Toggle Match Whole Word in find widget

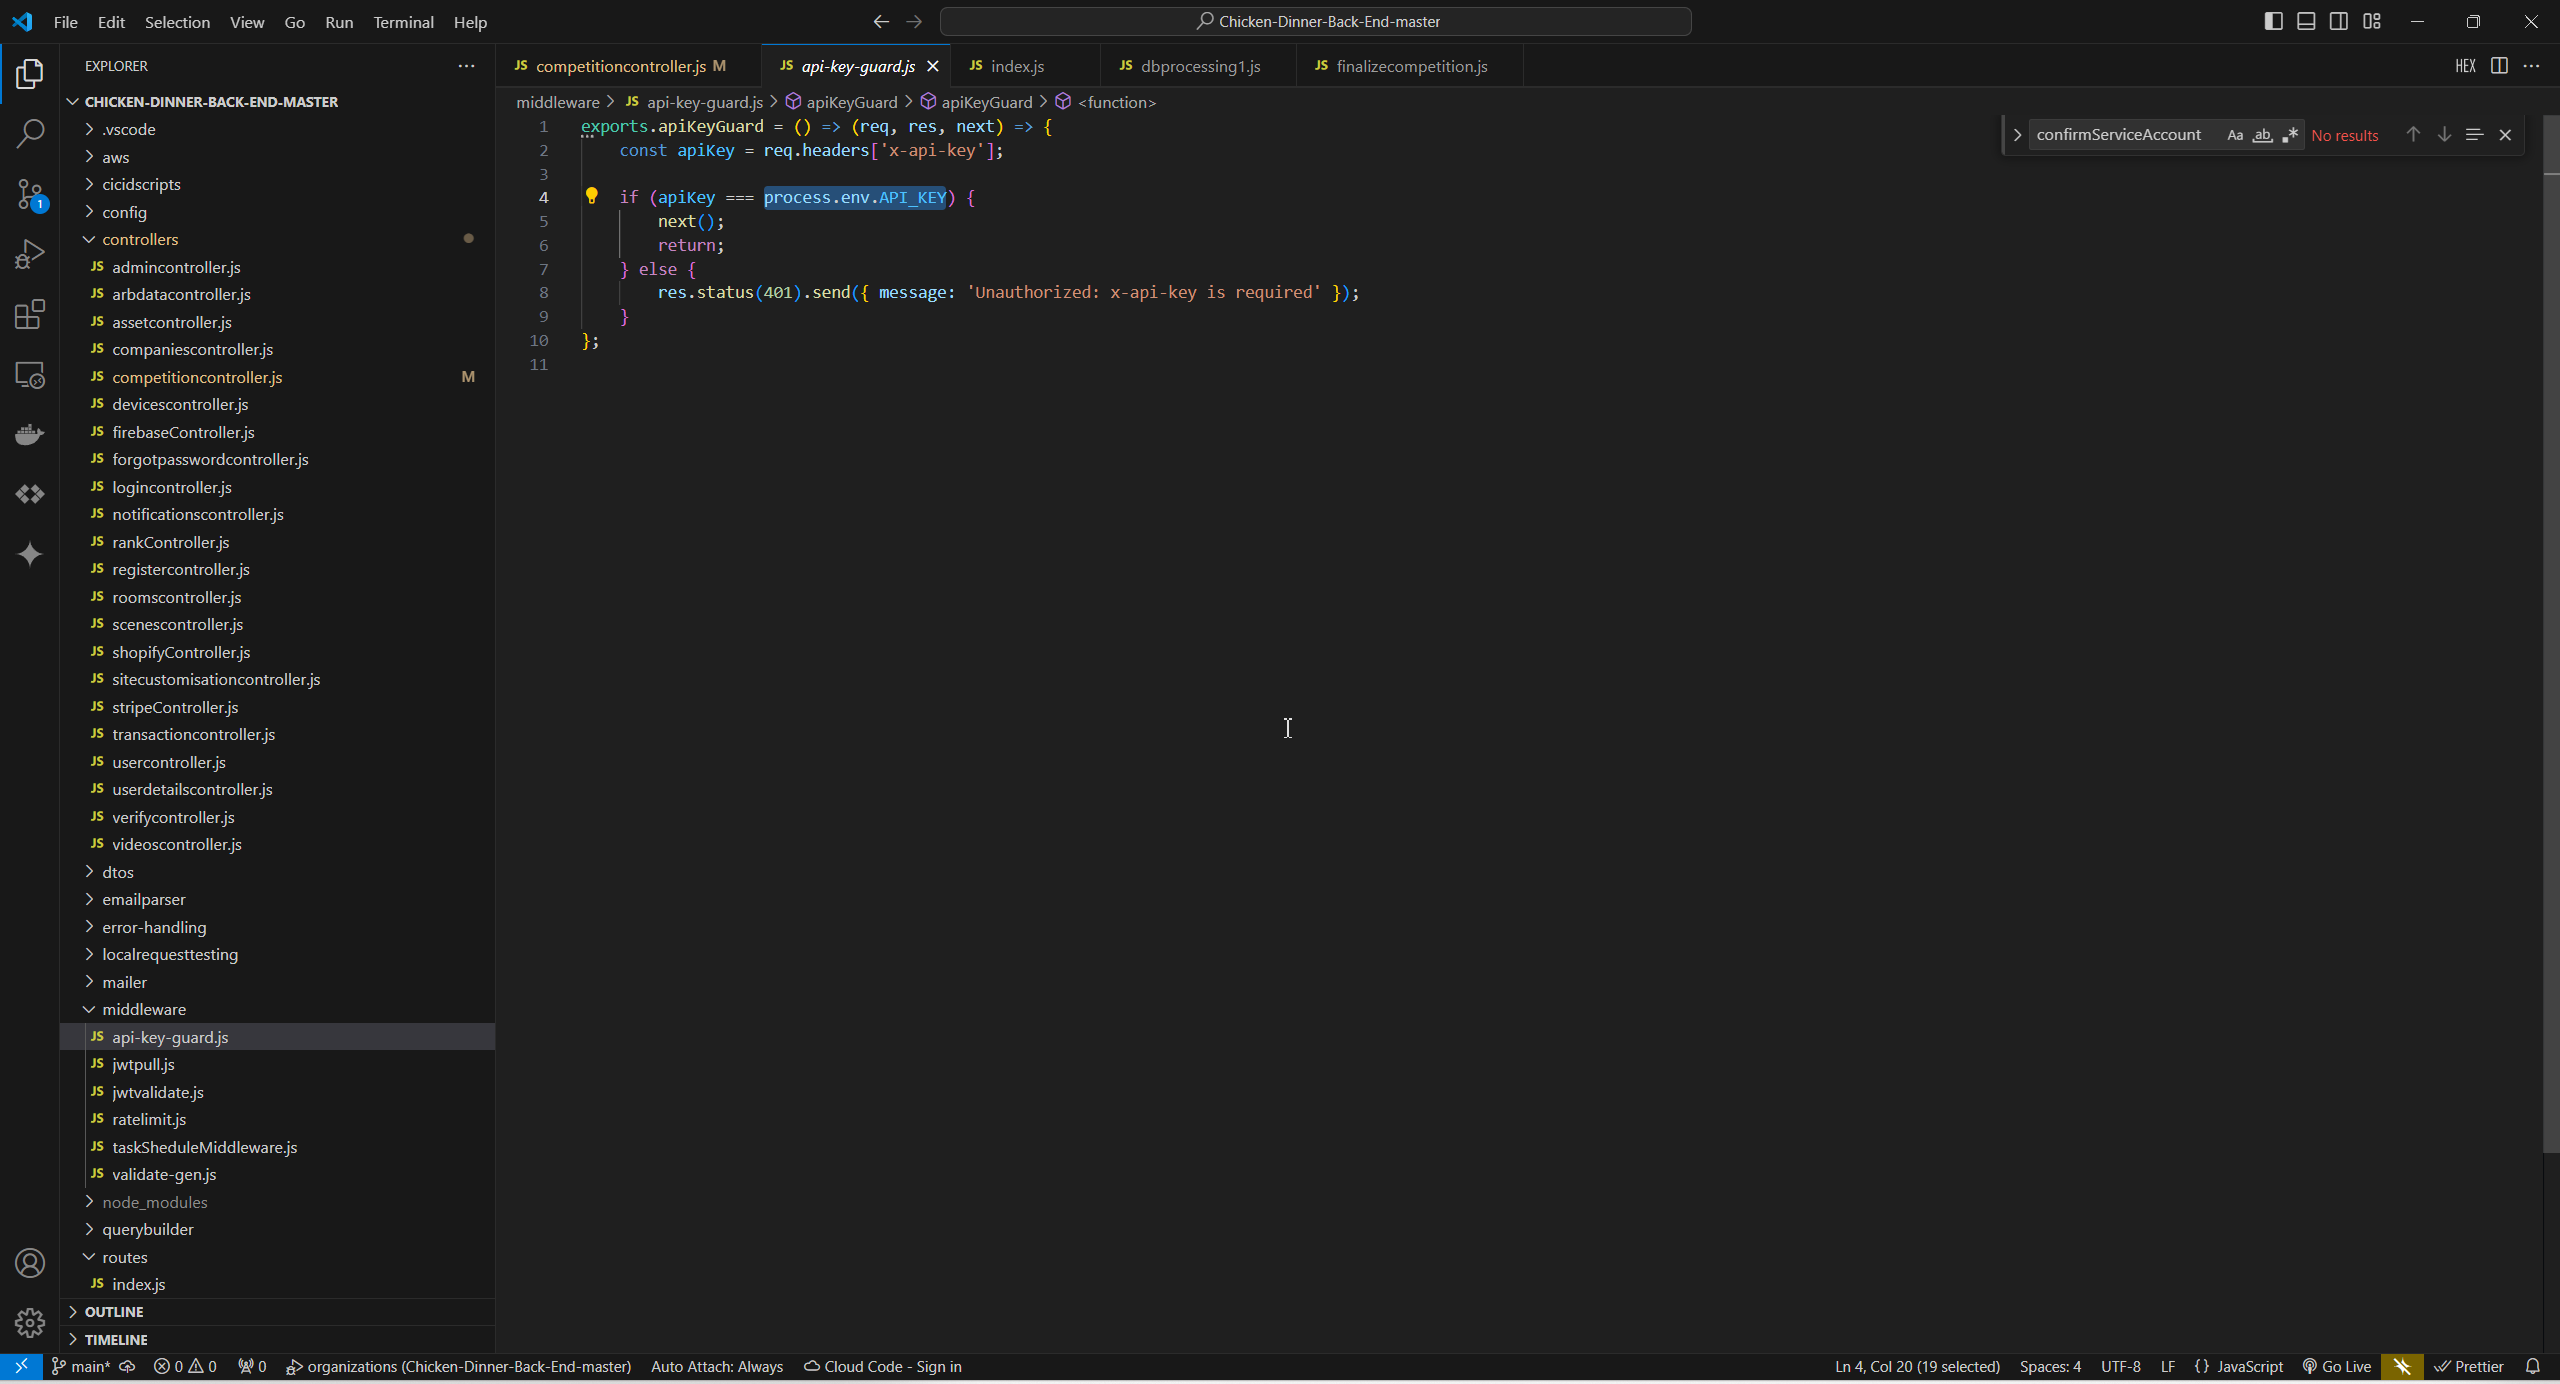(2262, 135)
